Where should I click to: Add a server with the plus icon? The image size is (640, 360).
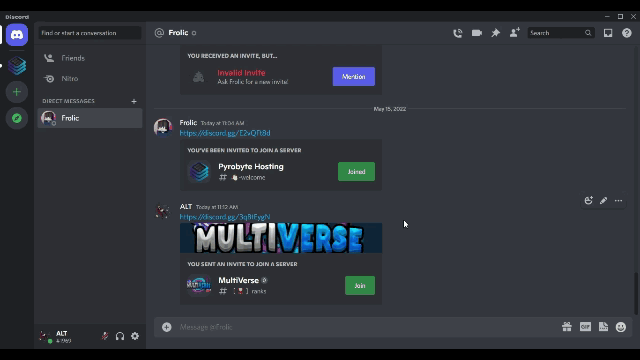17,92
